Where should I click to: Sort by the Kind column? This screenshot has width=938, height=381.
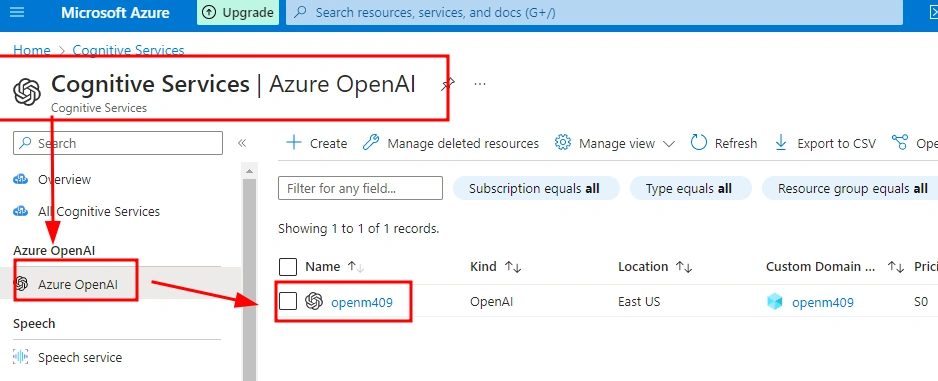(x=495, y=267)
